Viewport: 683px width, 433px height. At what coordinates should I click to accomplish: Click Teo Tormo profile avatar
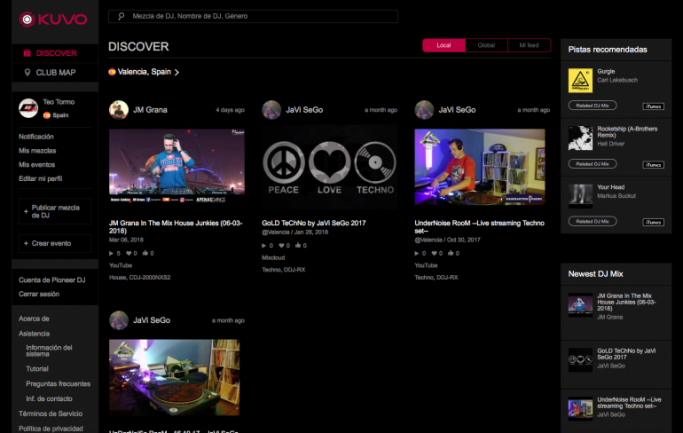tap(27, 108)
